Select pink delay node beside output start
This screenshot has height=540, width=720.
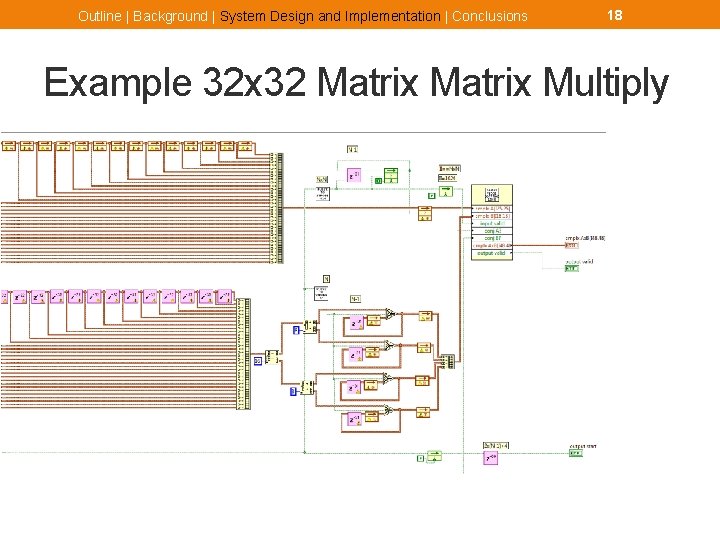491,458
